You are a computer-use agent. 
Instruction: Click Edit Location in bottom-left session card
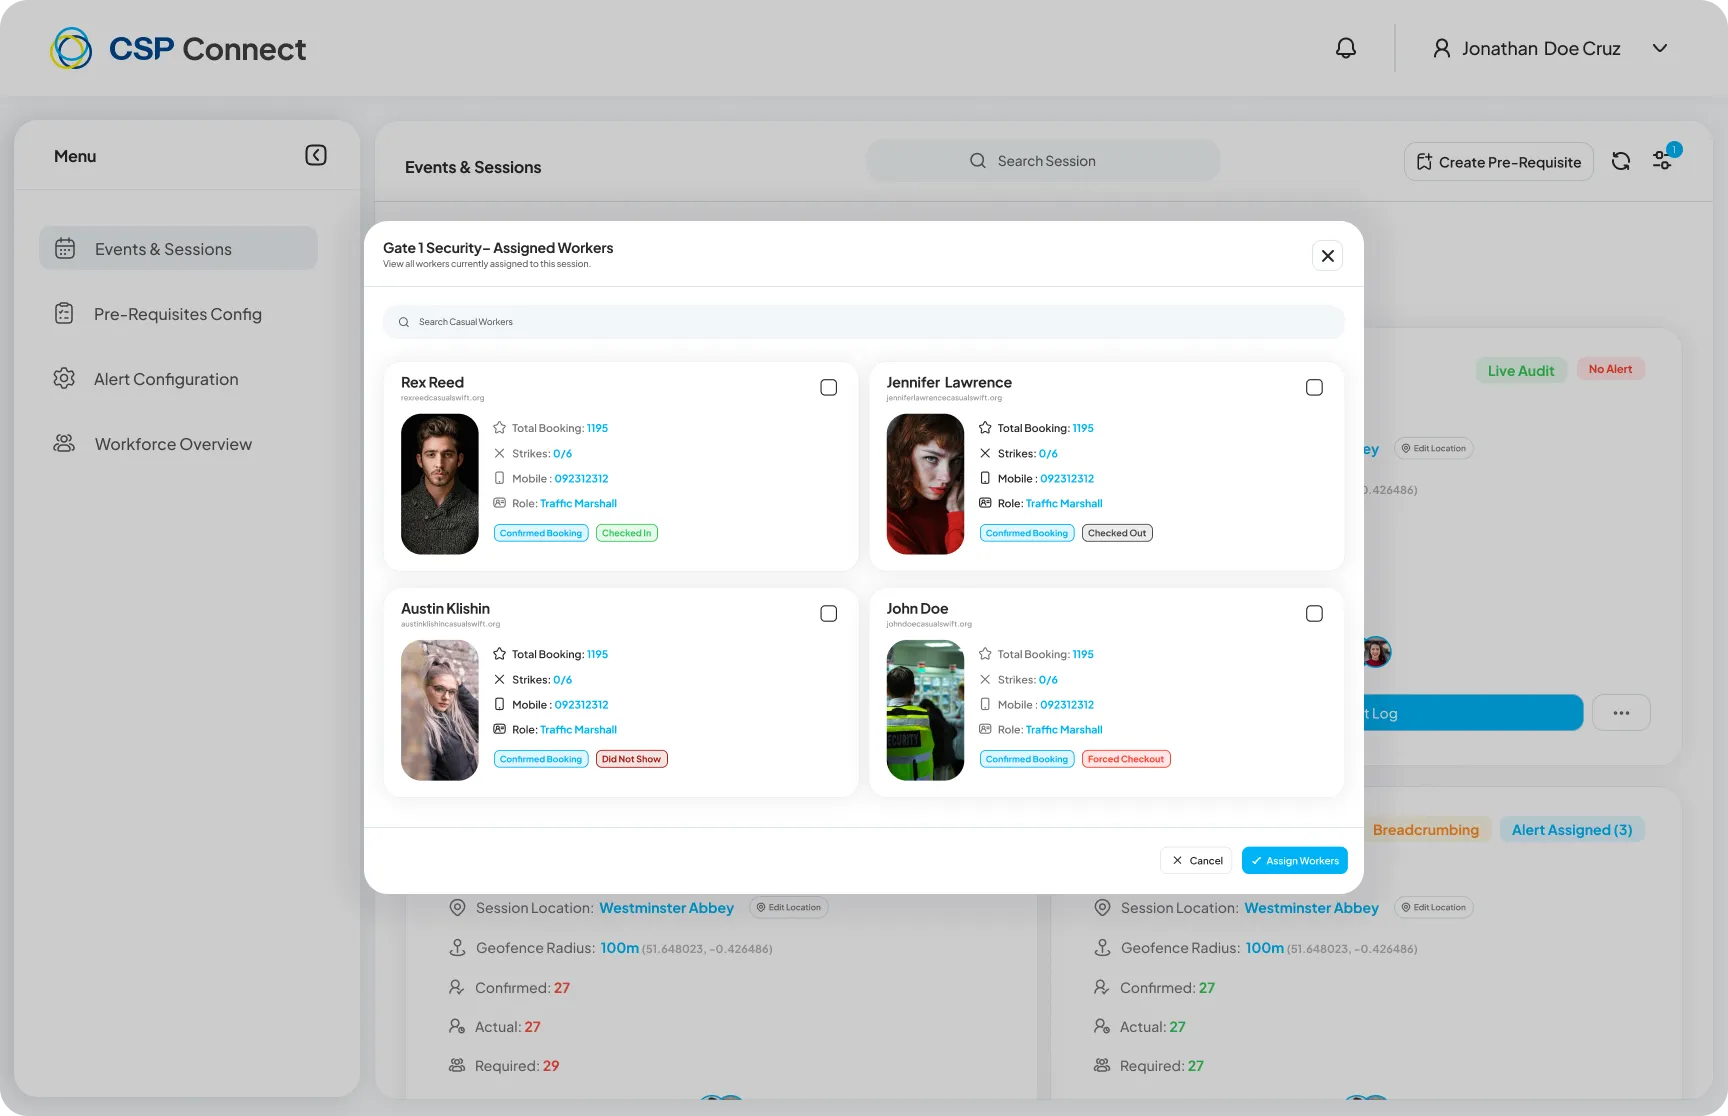(x=788, y=907)
